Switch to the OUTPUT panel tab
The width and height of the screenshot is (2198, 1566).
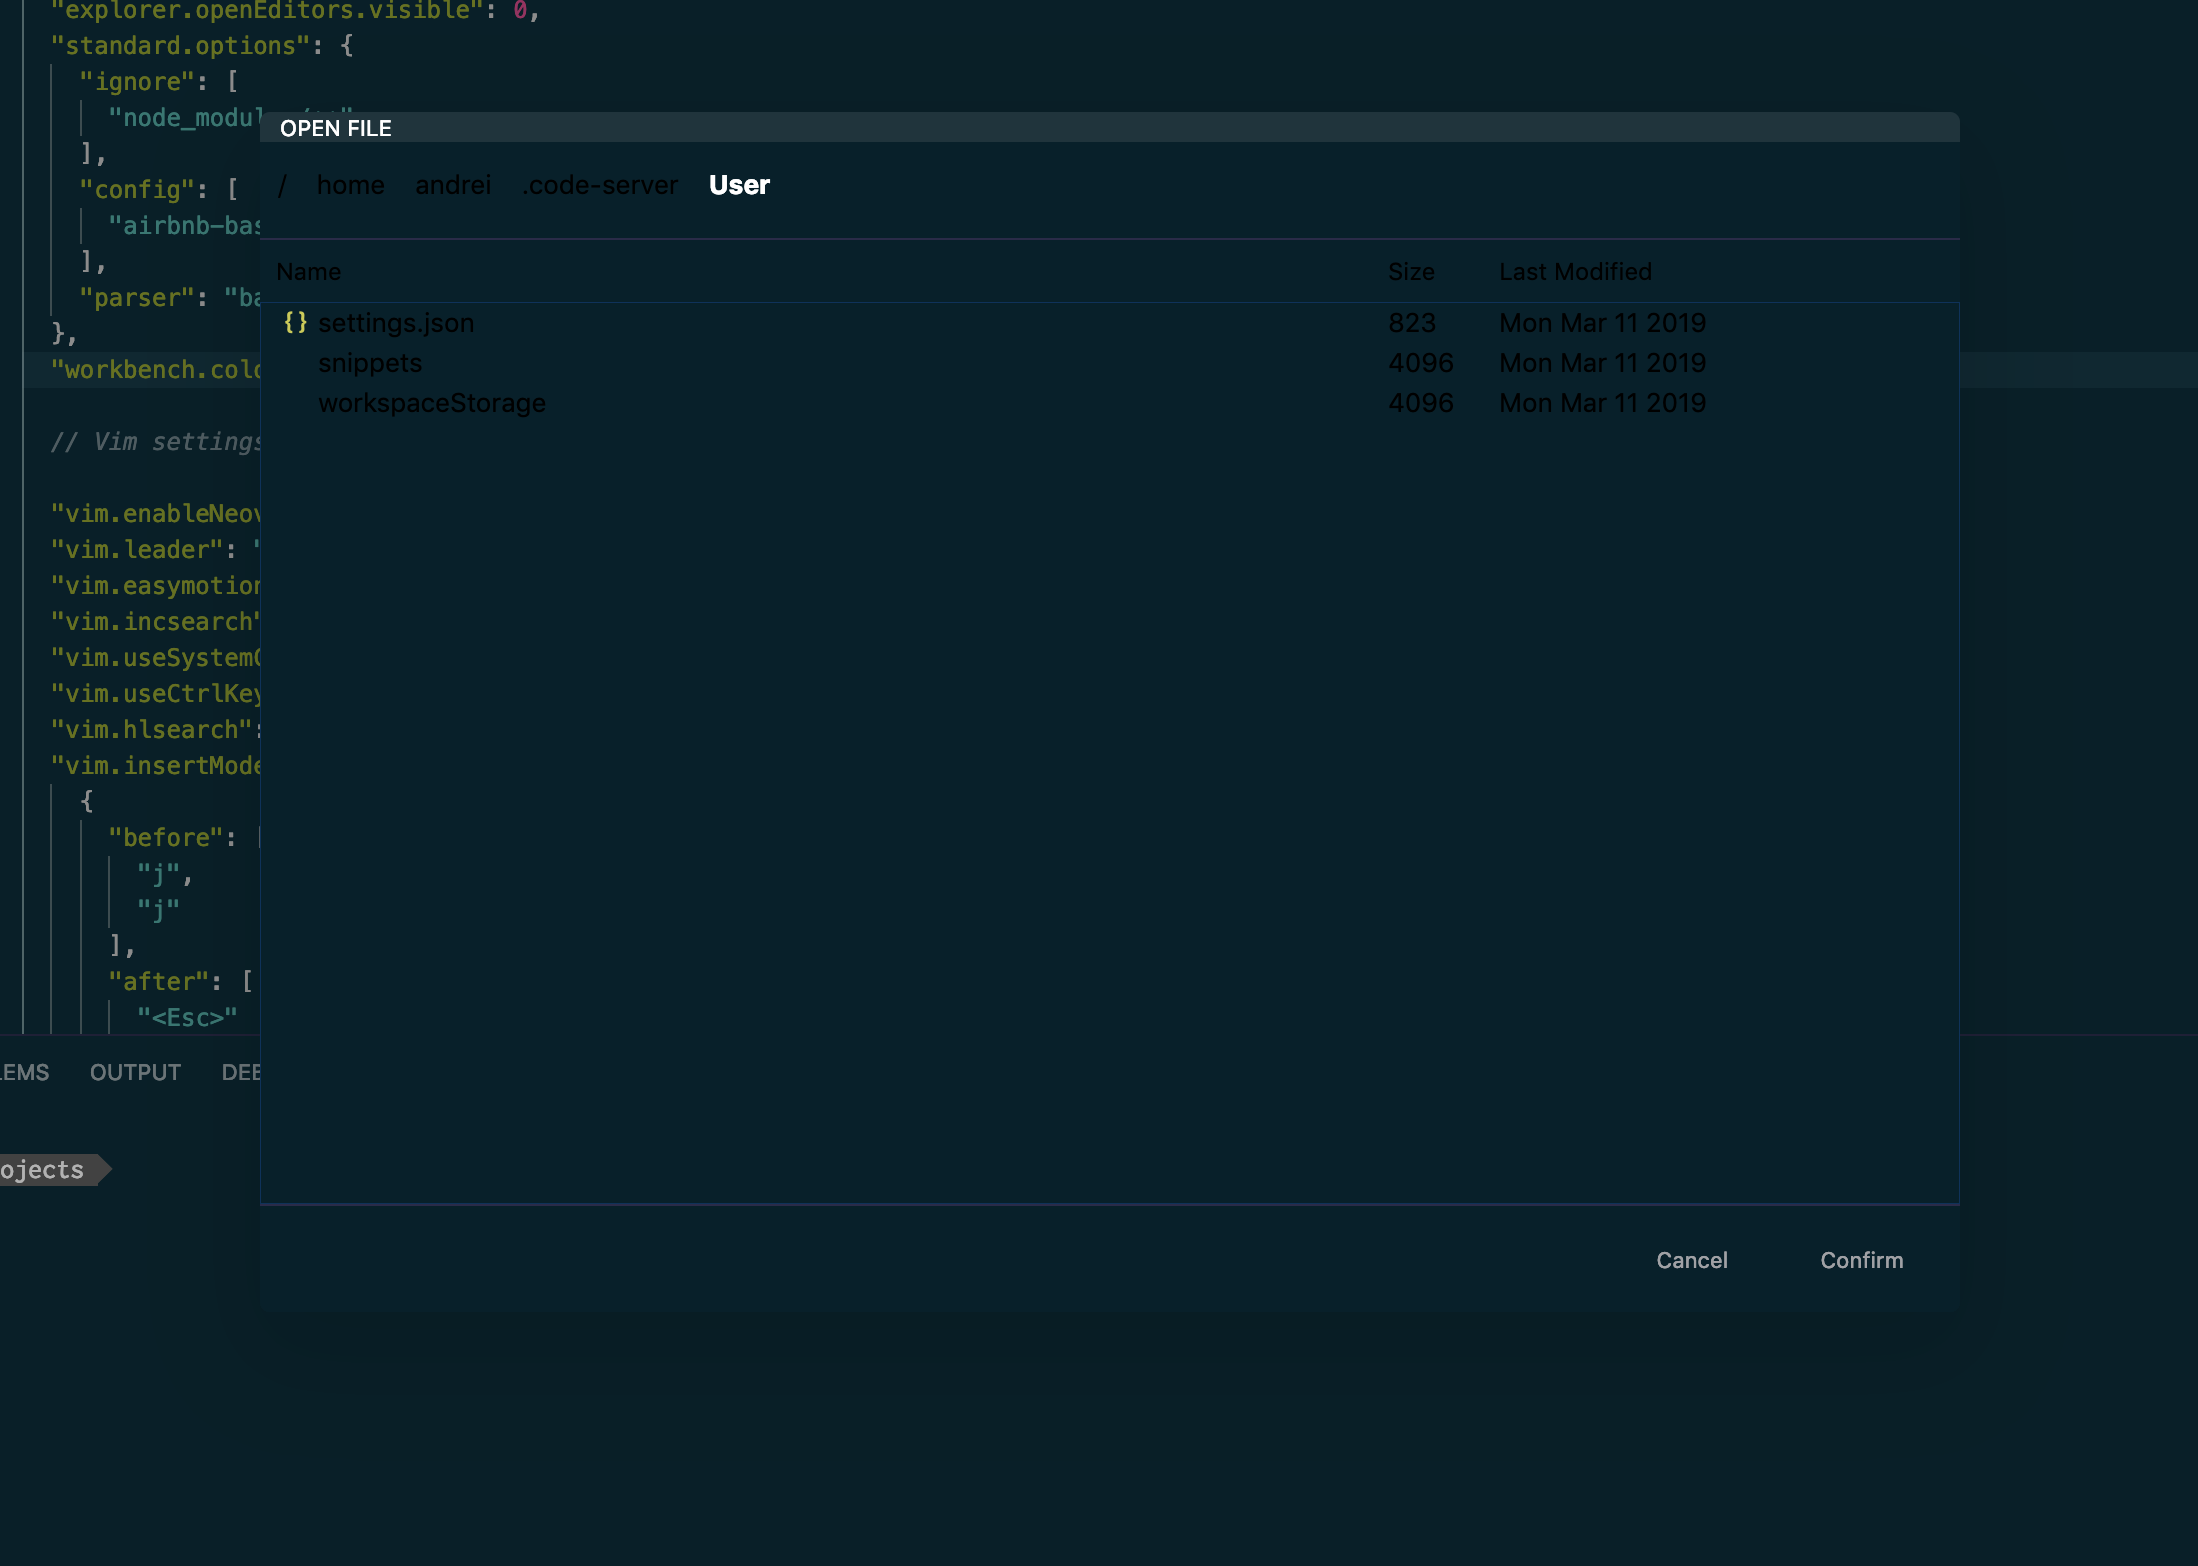click(135, 1071)
